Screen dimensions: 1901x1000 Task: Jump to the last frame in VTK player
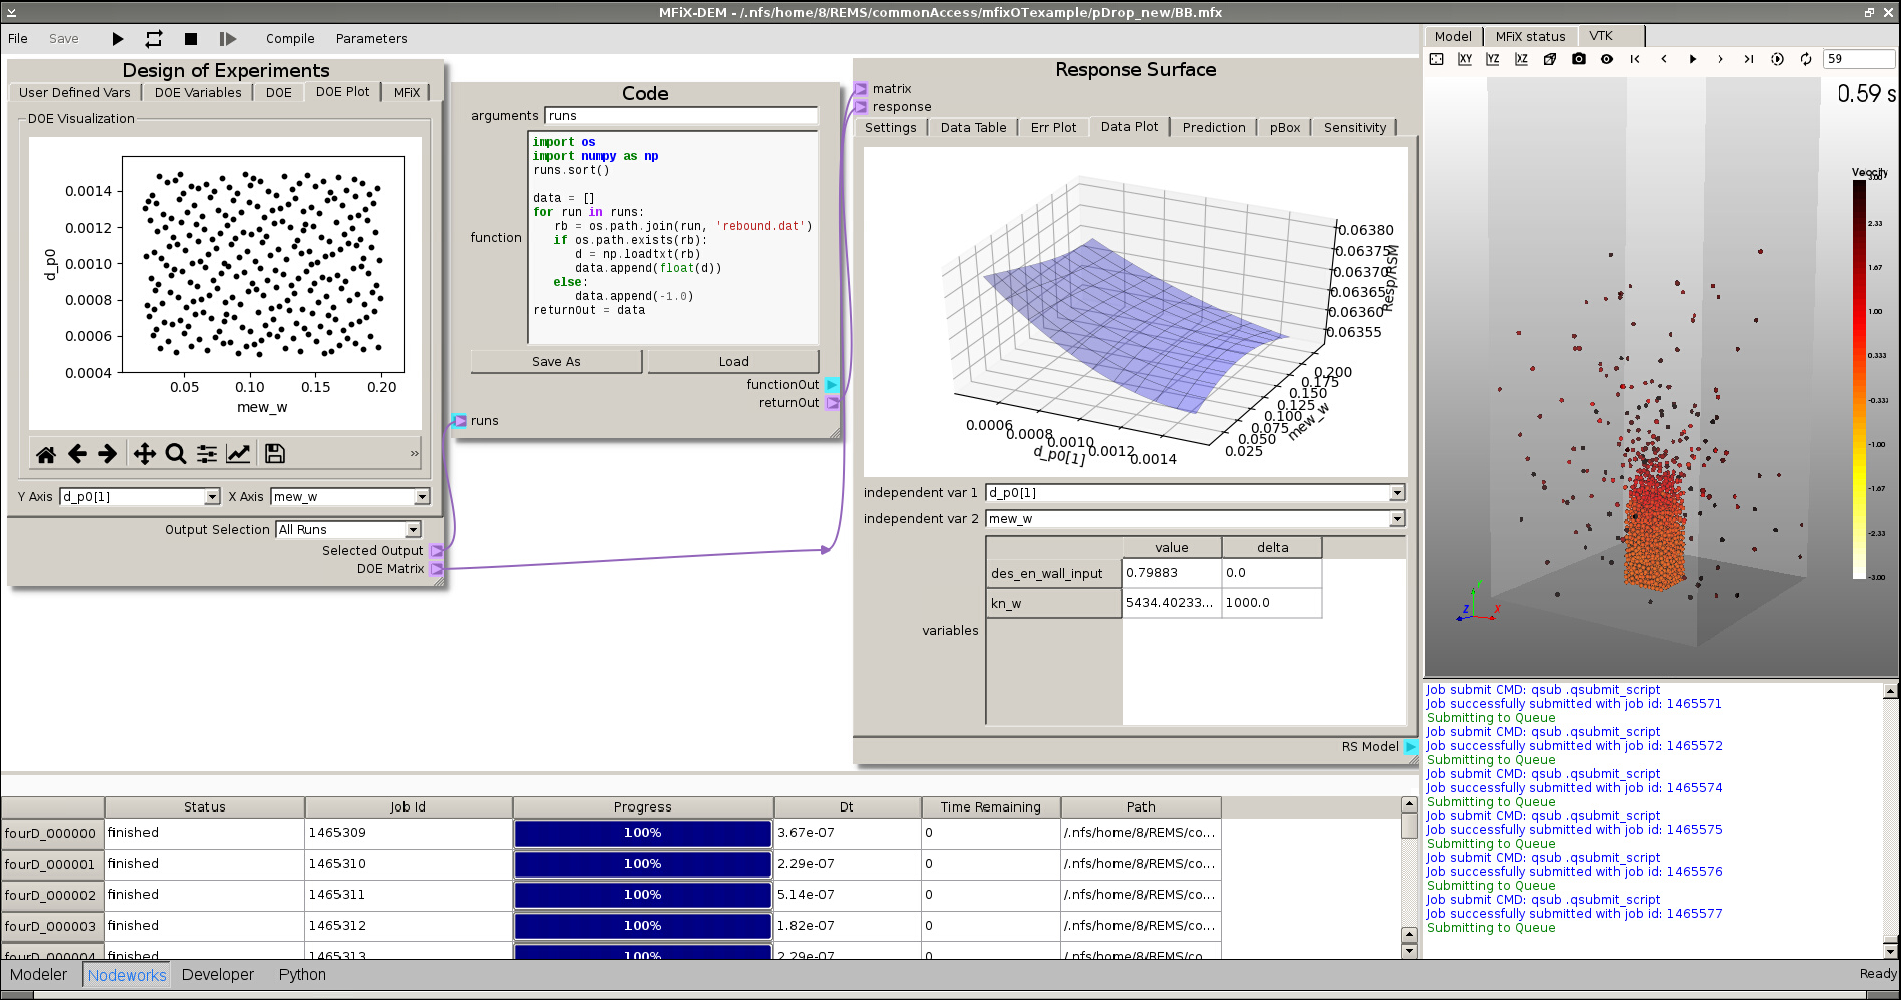[x=1749, y=59]
